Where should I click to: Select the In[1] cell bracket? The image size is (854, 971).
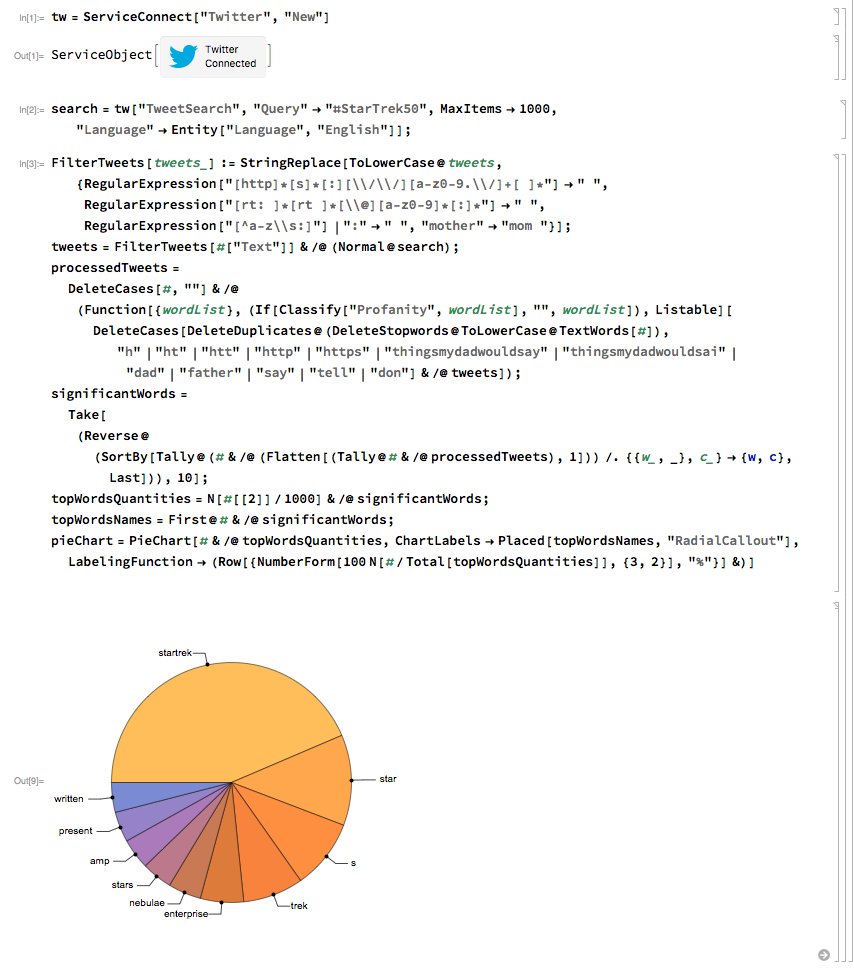click(835, 17)
